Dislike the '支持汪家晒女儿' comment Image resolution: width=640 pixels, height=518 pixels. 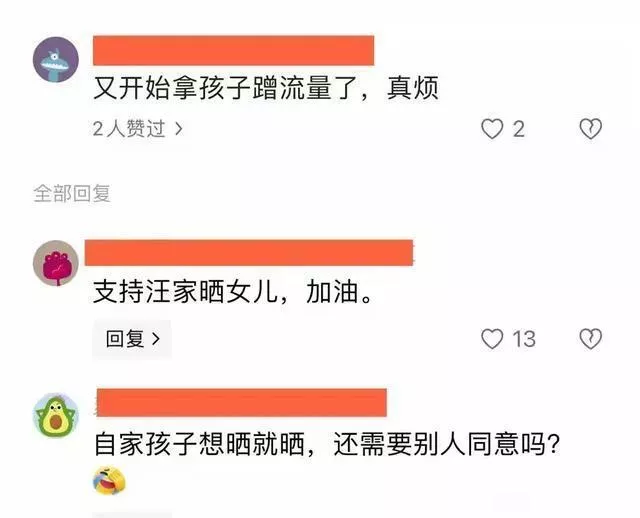click(591, 339)
